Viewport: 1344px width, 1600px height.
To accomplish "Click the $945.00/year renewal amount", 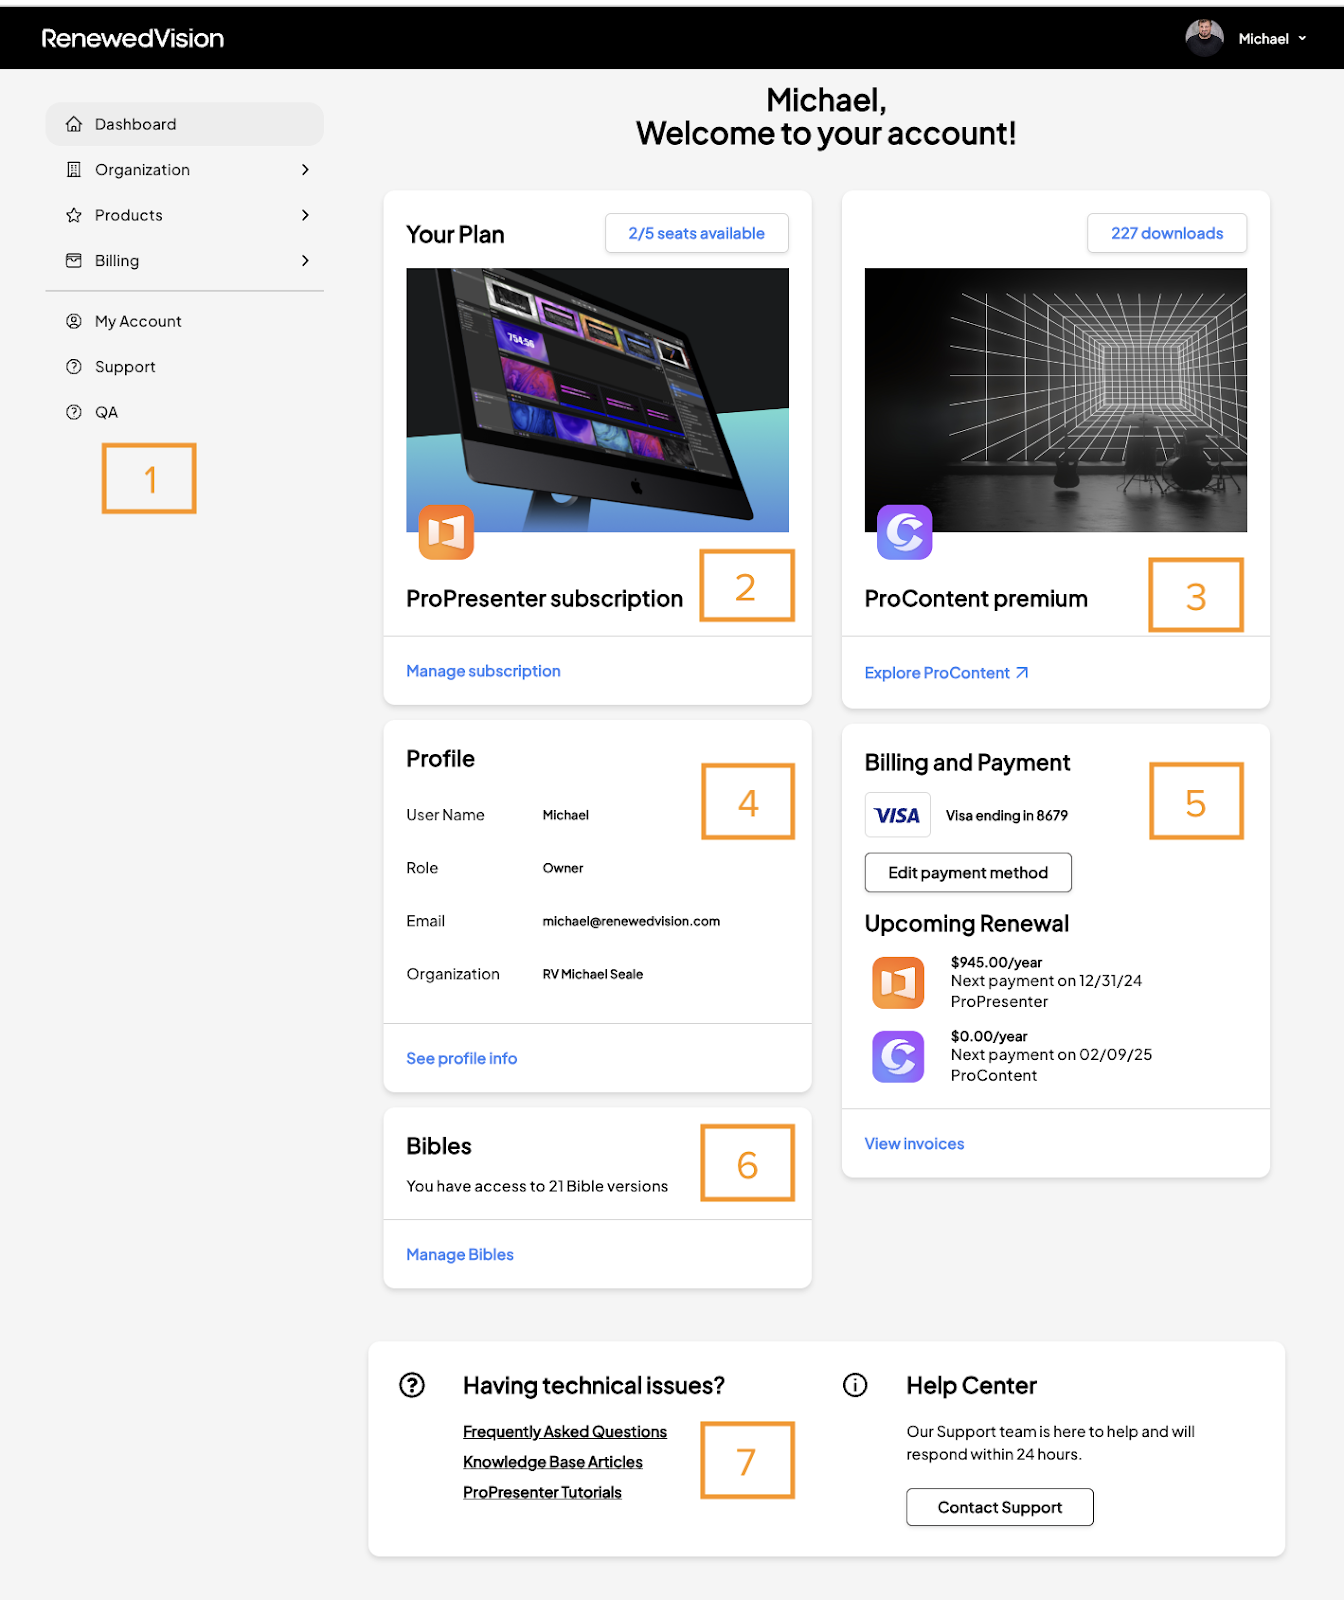I will coord(996,962).
